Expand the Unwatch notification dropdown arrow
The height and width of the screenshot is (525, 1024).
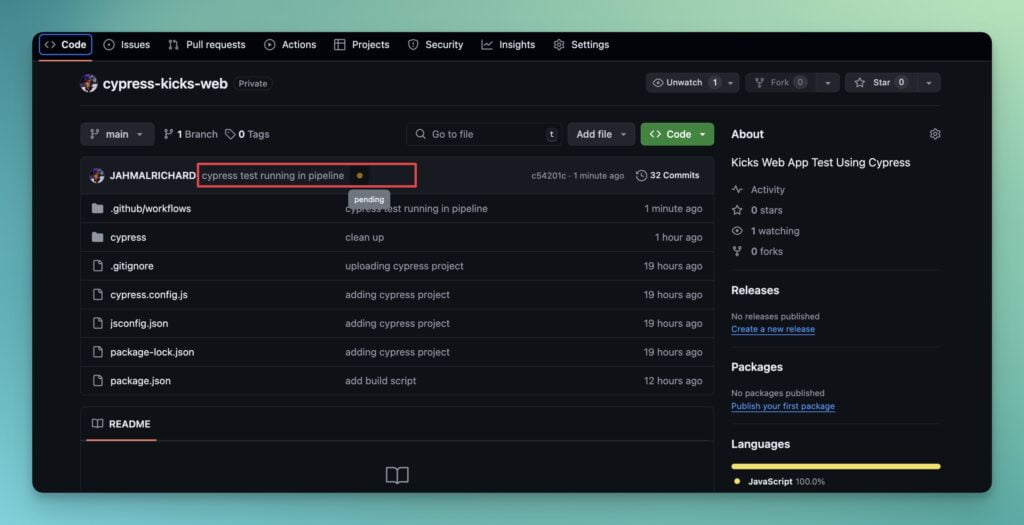(730, 82)
